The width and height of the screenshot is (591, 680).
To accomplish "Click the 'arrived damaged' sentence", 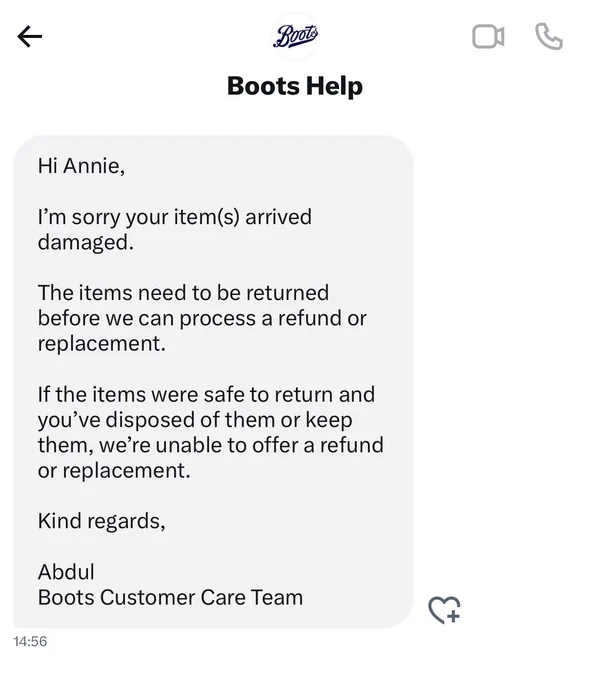I will 174,229.
